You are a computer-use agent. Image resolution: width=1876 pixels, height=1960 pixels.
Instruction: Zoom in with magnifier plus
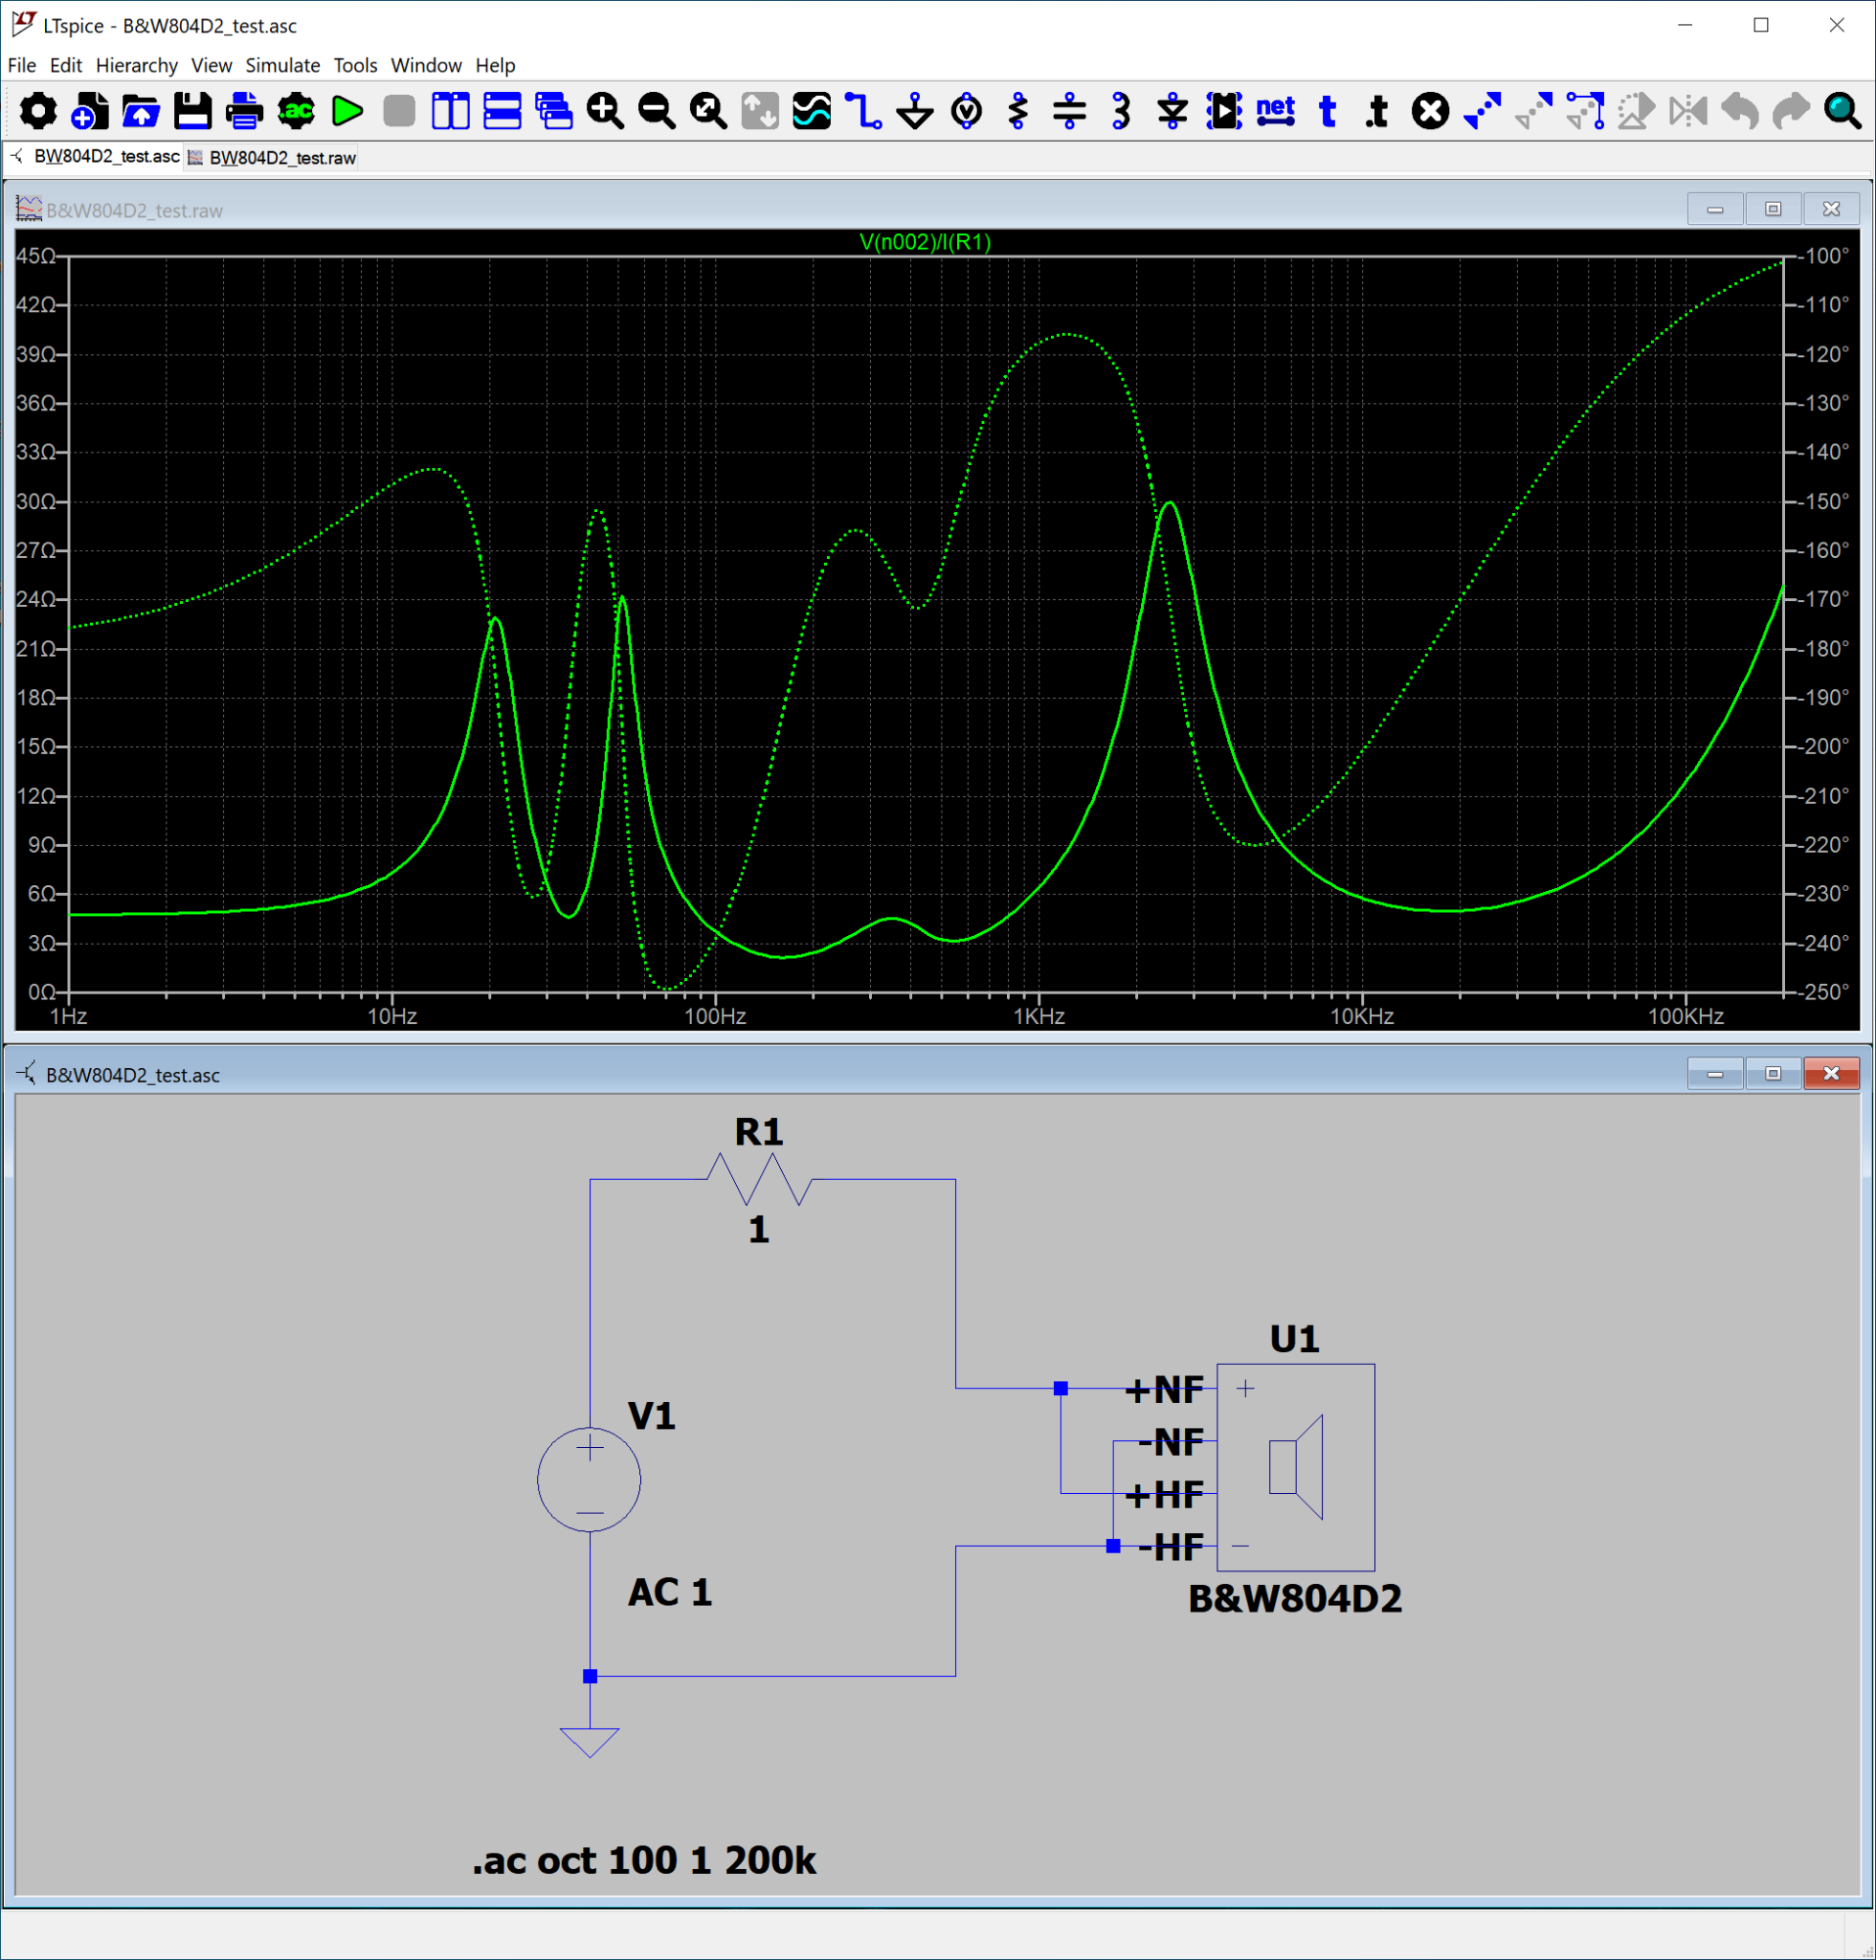click(x=605, y=111)
